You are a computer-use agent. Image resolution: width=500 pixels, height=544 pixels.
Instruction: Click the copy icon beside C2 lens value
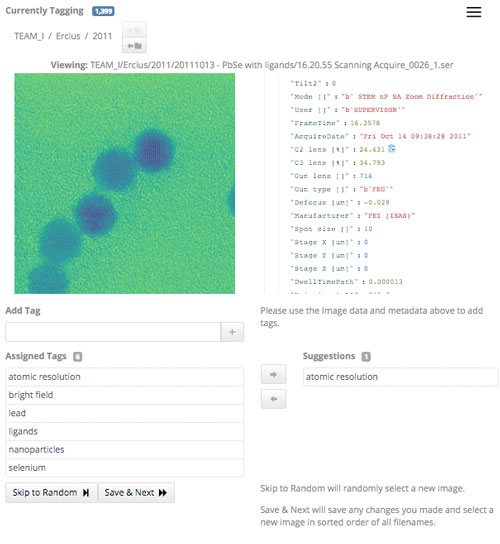coord(392,149)
